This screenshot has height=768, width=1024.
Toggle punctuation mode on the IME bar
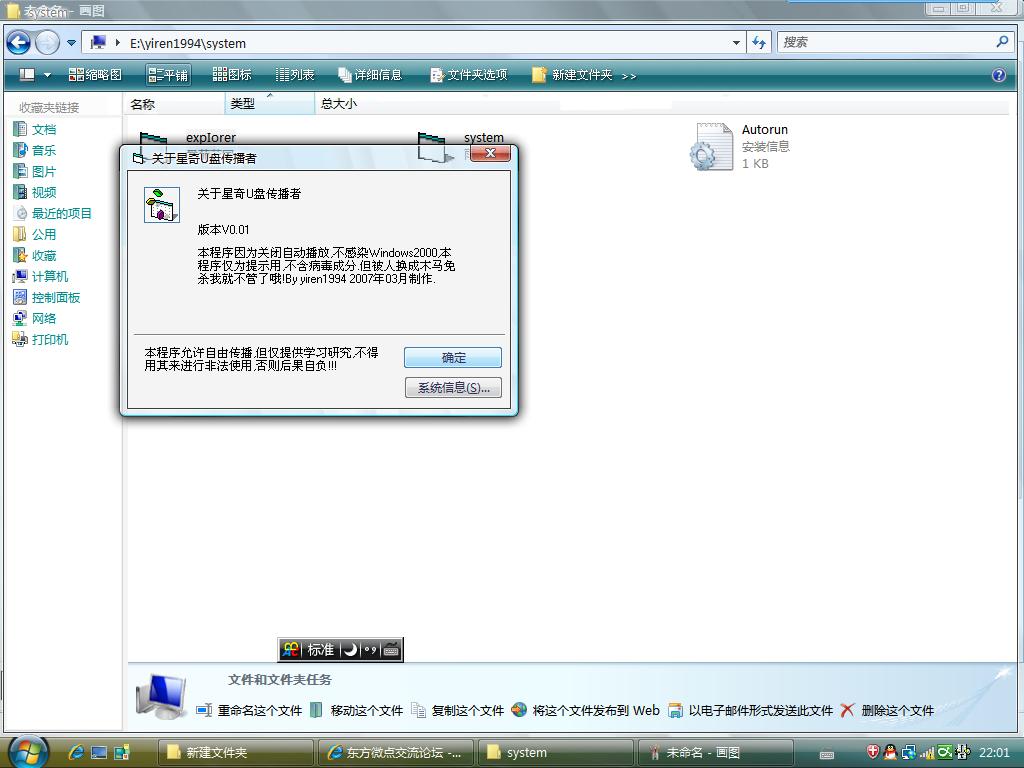(370, 650)
